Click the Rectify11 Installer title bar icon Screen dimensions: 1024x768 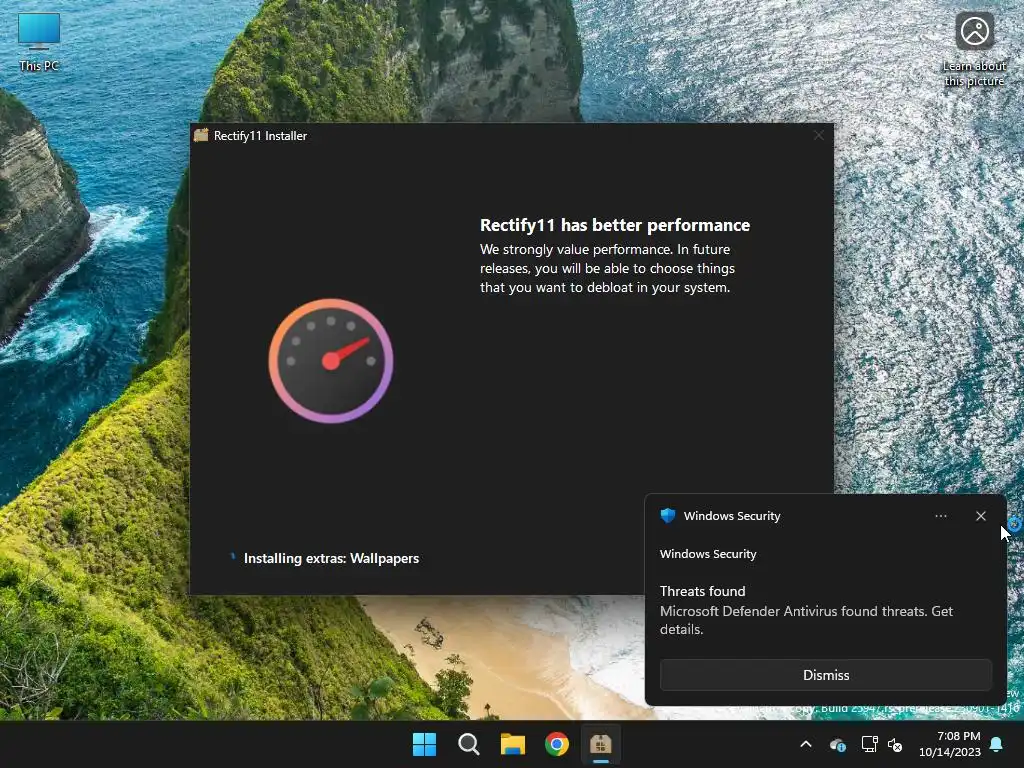click(201, 135)
